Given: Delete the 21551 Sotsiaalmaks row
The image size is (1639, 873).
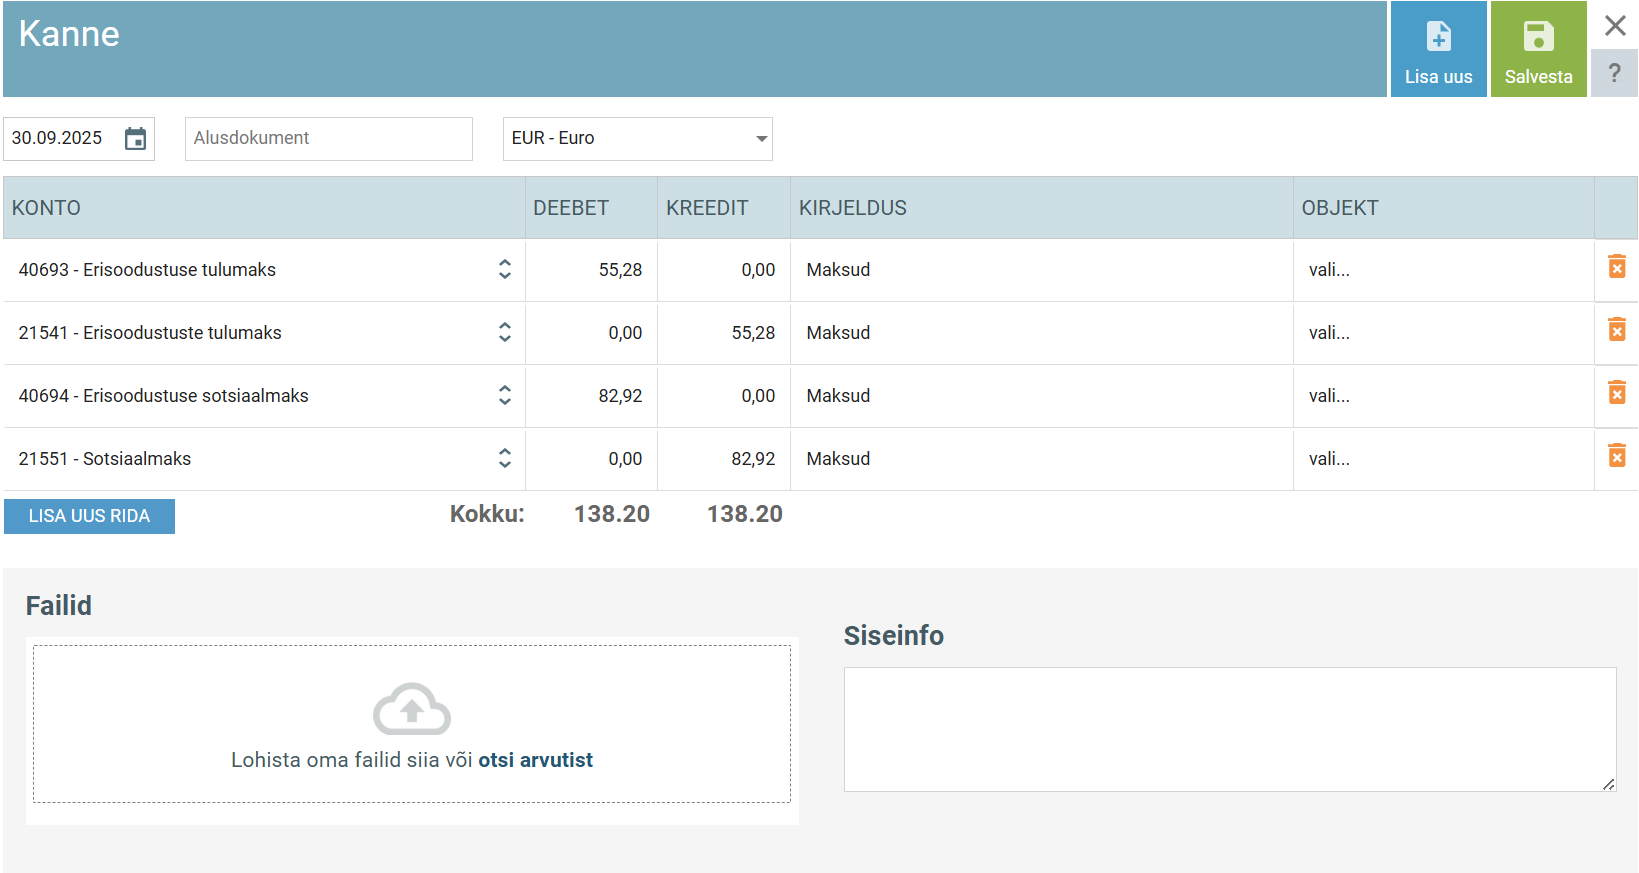Looking at the screenshot, I should tap(1616, 456).
